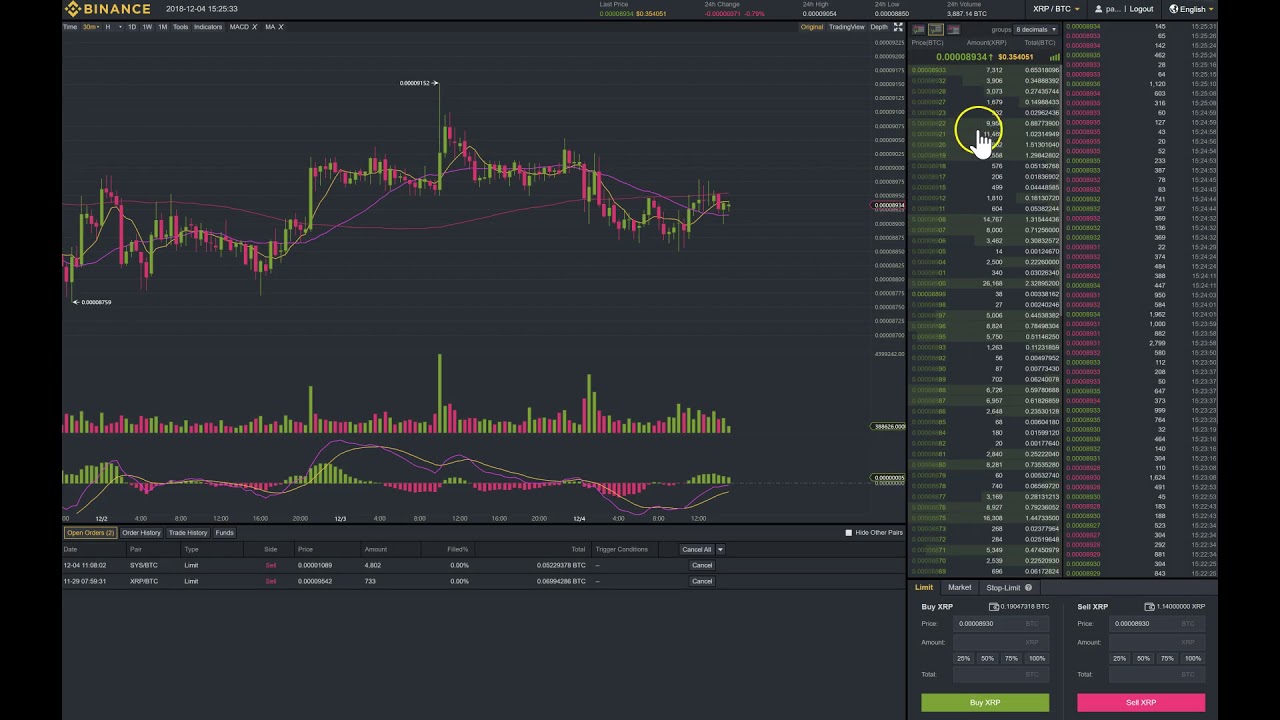Show buy orders only view
This screenshot has width=1280, height=720.
click(936, 30)
